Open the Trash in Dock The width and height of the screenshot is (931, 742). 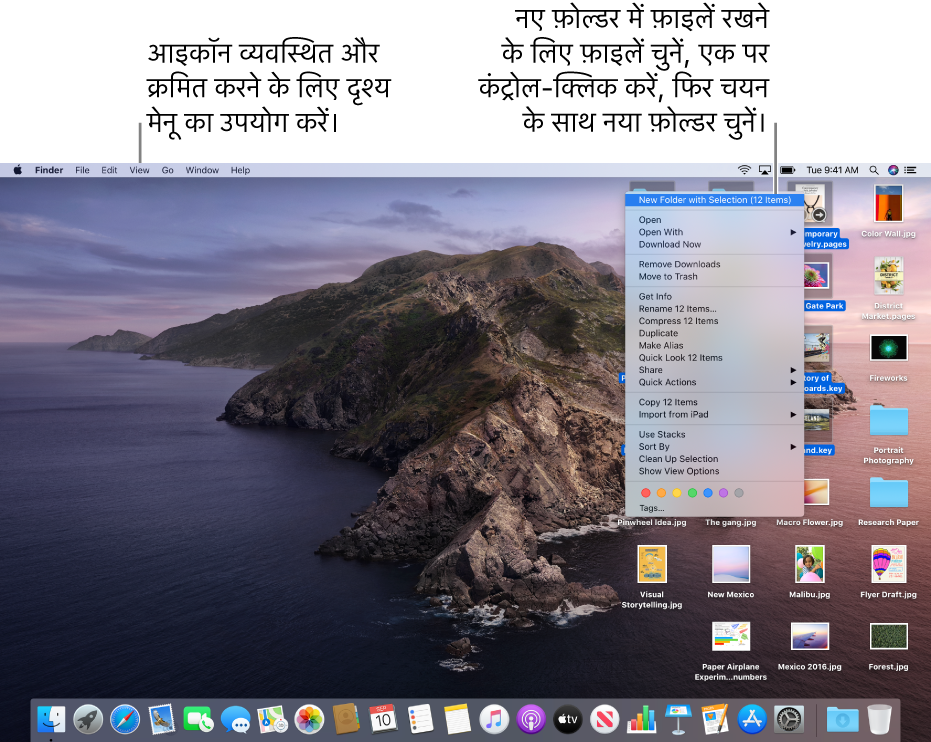pos(879,719)
